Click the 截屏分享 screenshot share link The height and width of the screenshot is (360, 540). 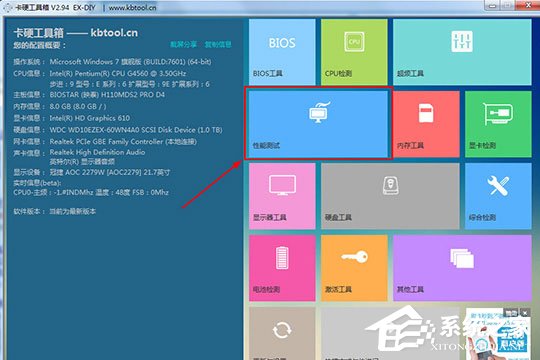(x=184, y=44)
